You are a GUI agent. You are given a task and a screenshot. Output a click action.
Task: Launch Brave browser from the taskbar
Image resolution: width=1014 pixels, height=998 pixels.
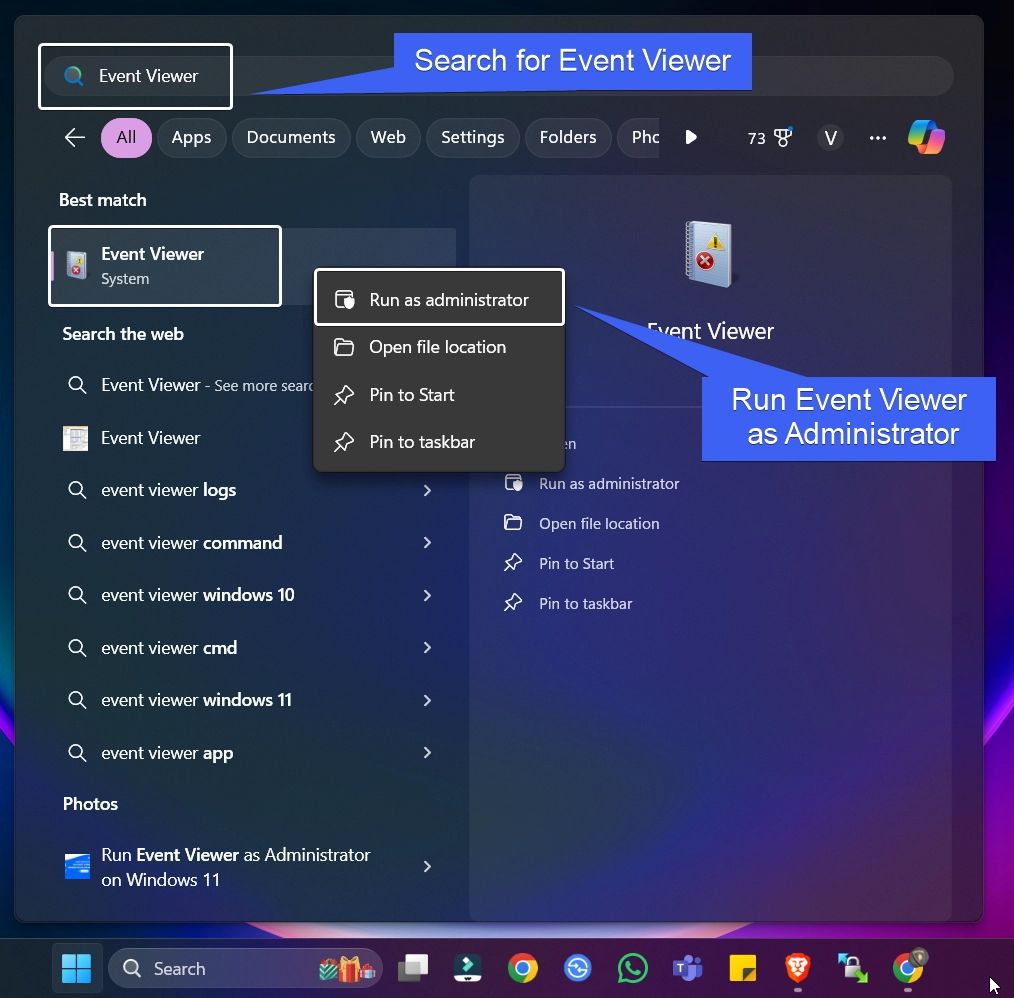(x=797, y=968)
